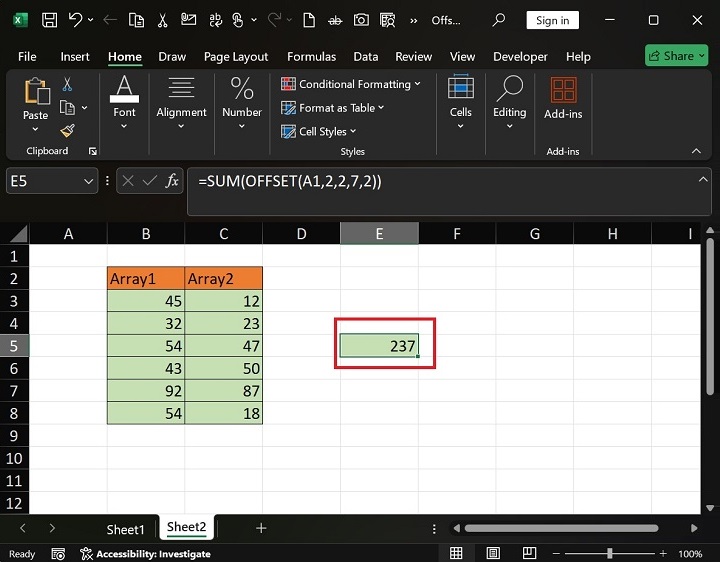This screenshot has width=720, height=562.
Task: Open the Name Box dropdown arrow
Action: point(88,181)
